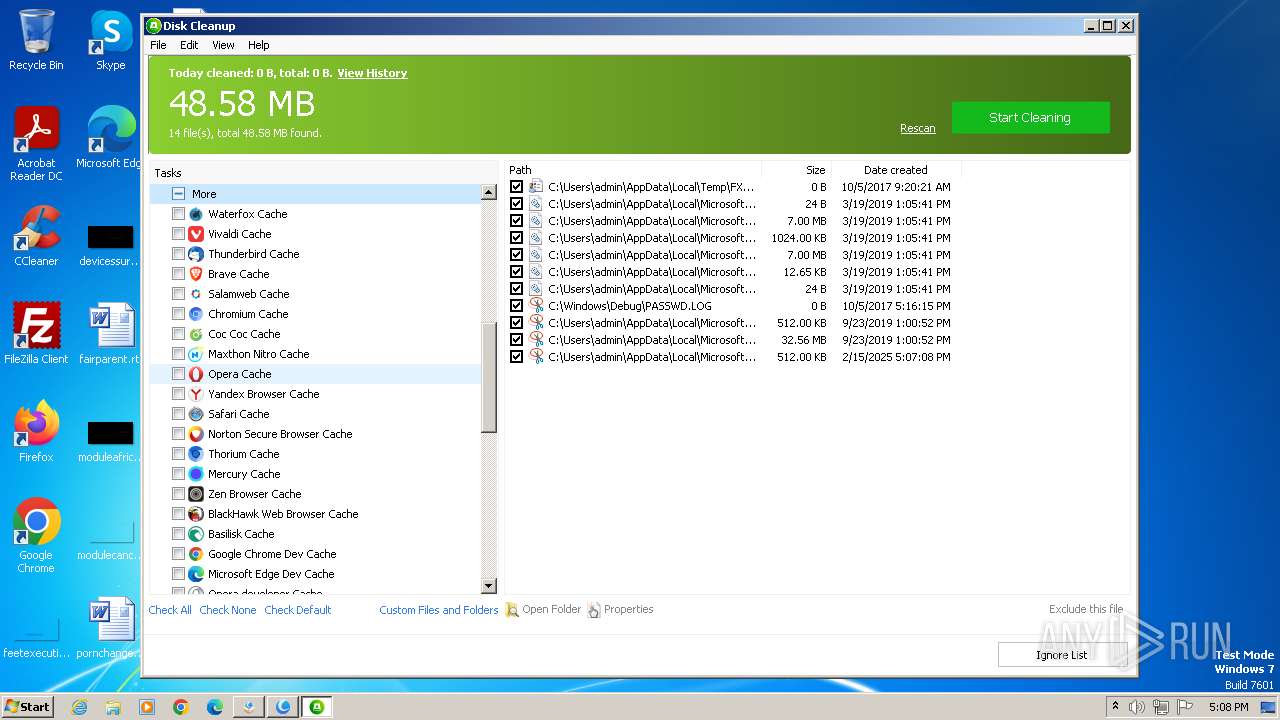Screen dimensions: 1280x720
Task: Click the Coc Coc Cache icon
Action: tap(196, 334)
